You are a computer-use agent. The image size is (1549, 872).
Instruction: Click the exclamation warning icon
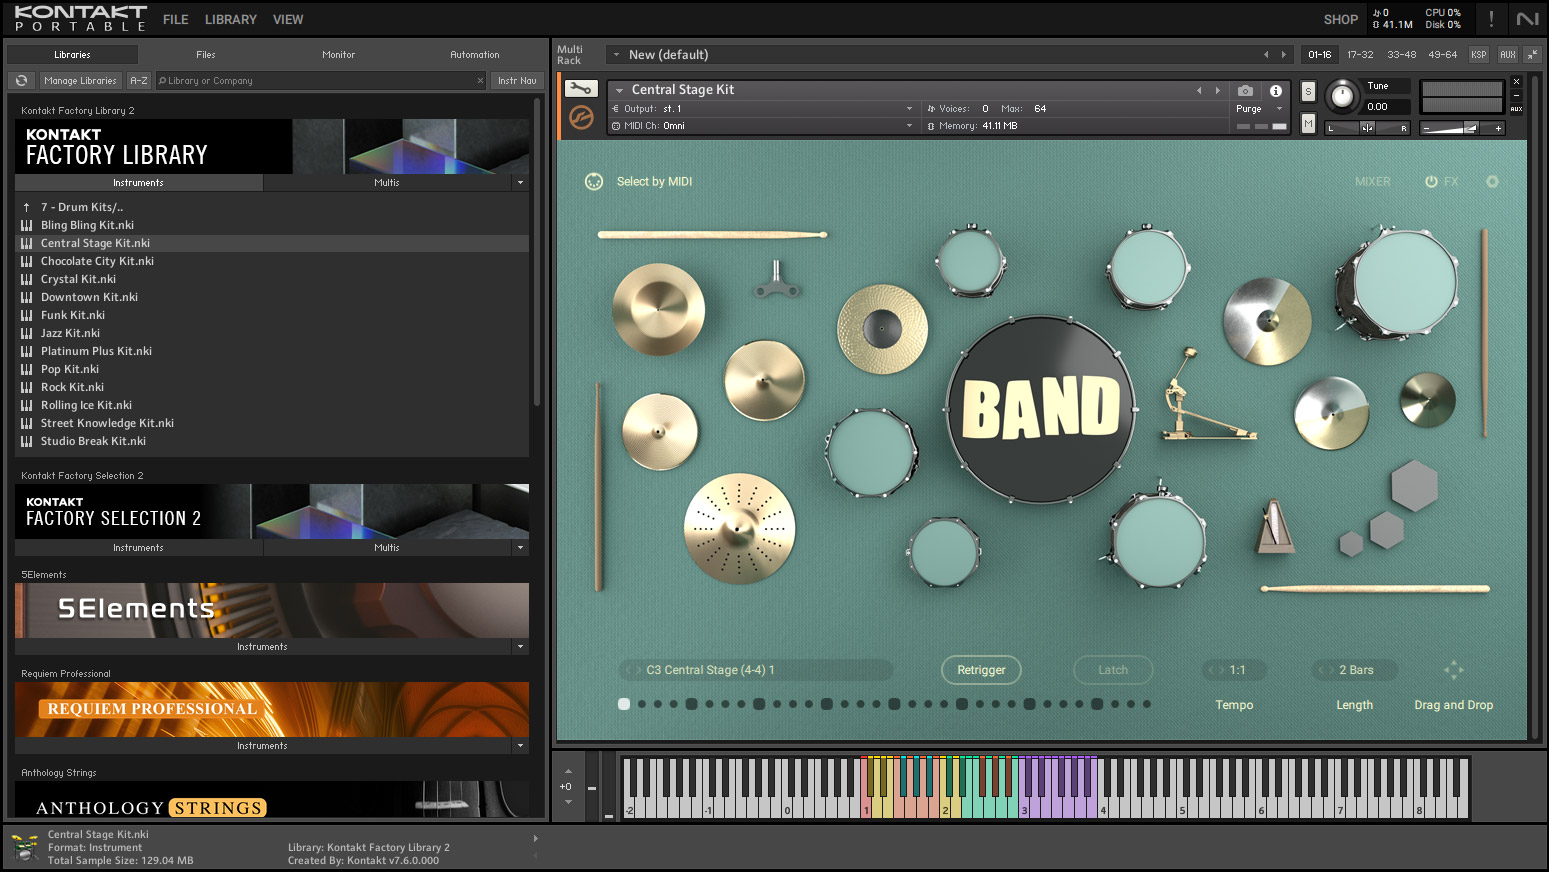point(1491,18)
